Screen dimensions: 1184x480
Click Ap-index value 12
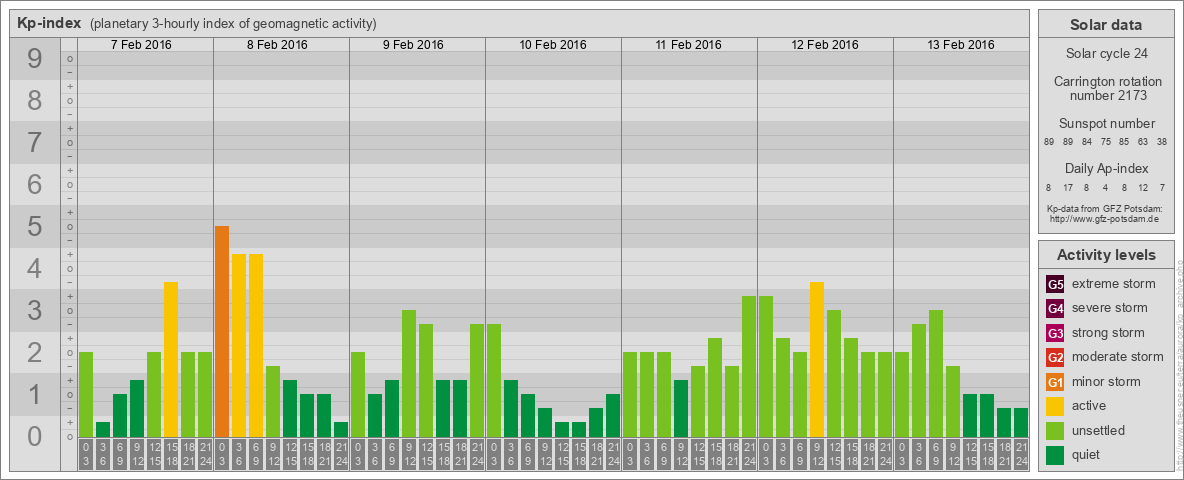click(x=1143, y=187)
